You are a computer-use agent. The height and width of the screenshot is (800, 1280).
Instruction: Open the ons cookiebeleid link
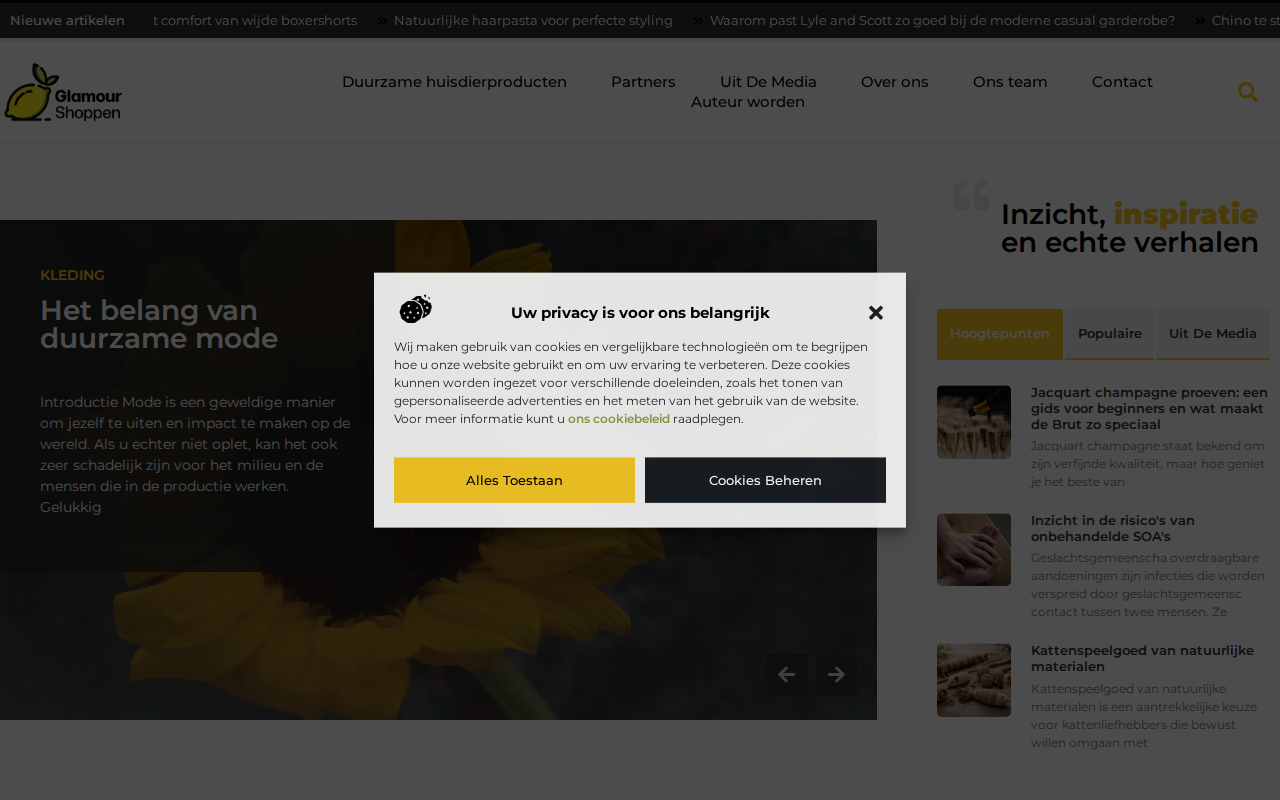tap(619, 419)
